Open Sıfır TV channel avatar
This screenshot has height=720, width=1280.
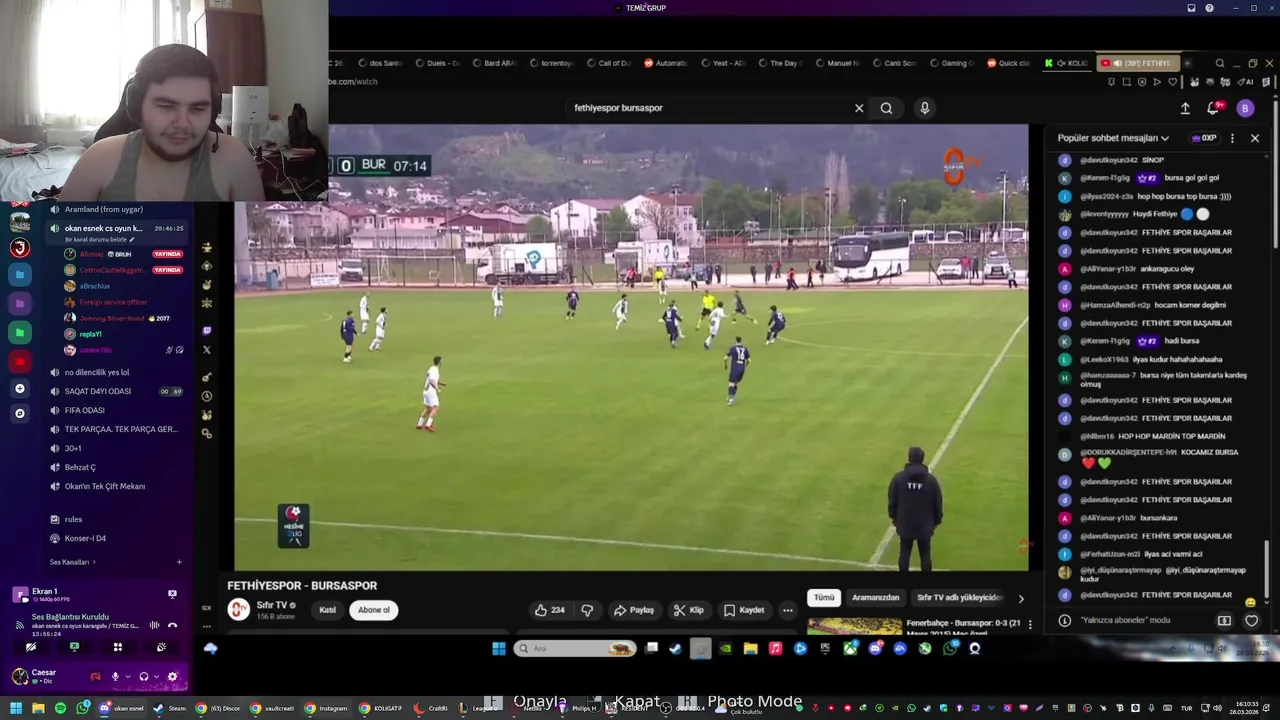click(239, 609)
